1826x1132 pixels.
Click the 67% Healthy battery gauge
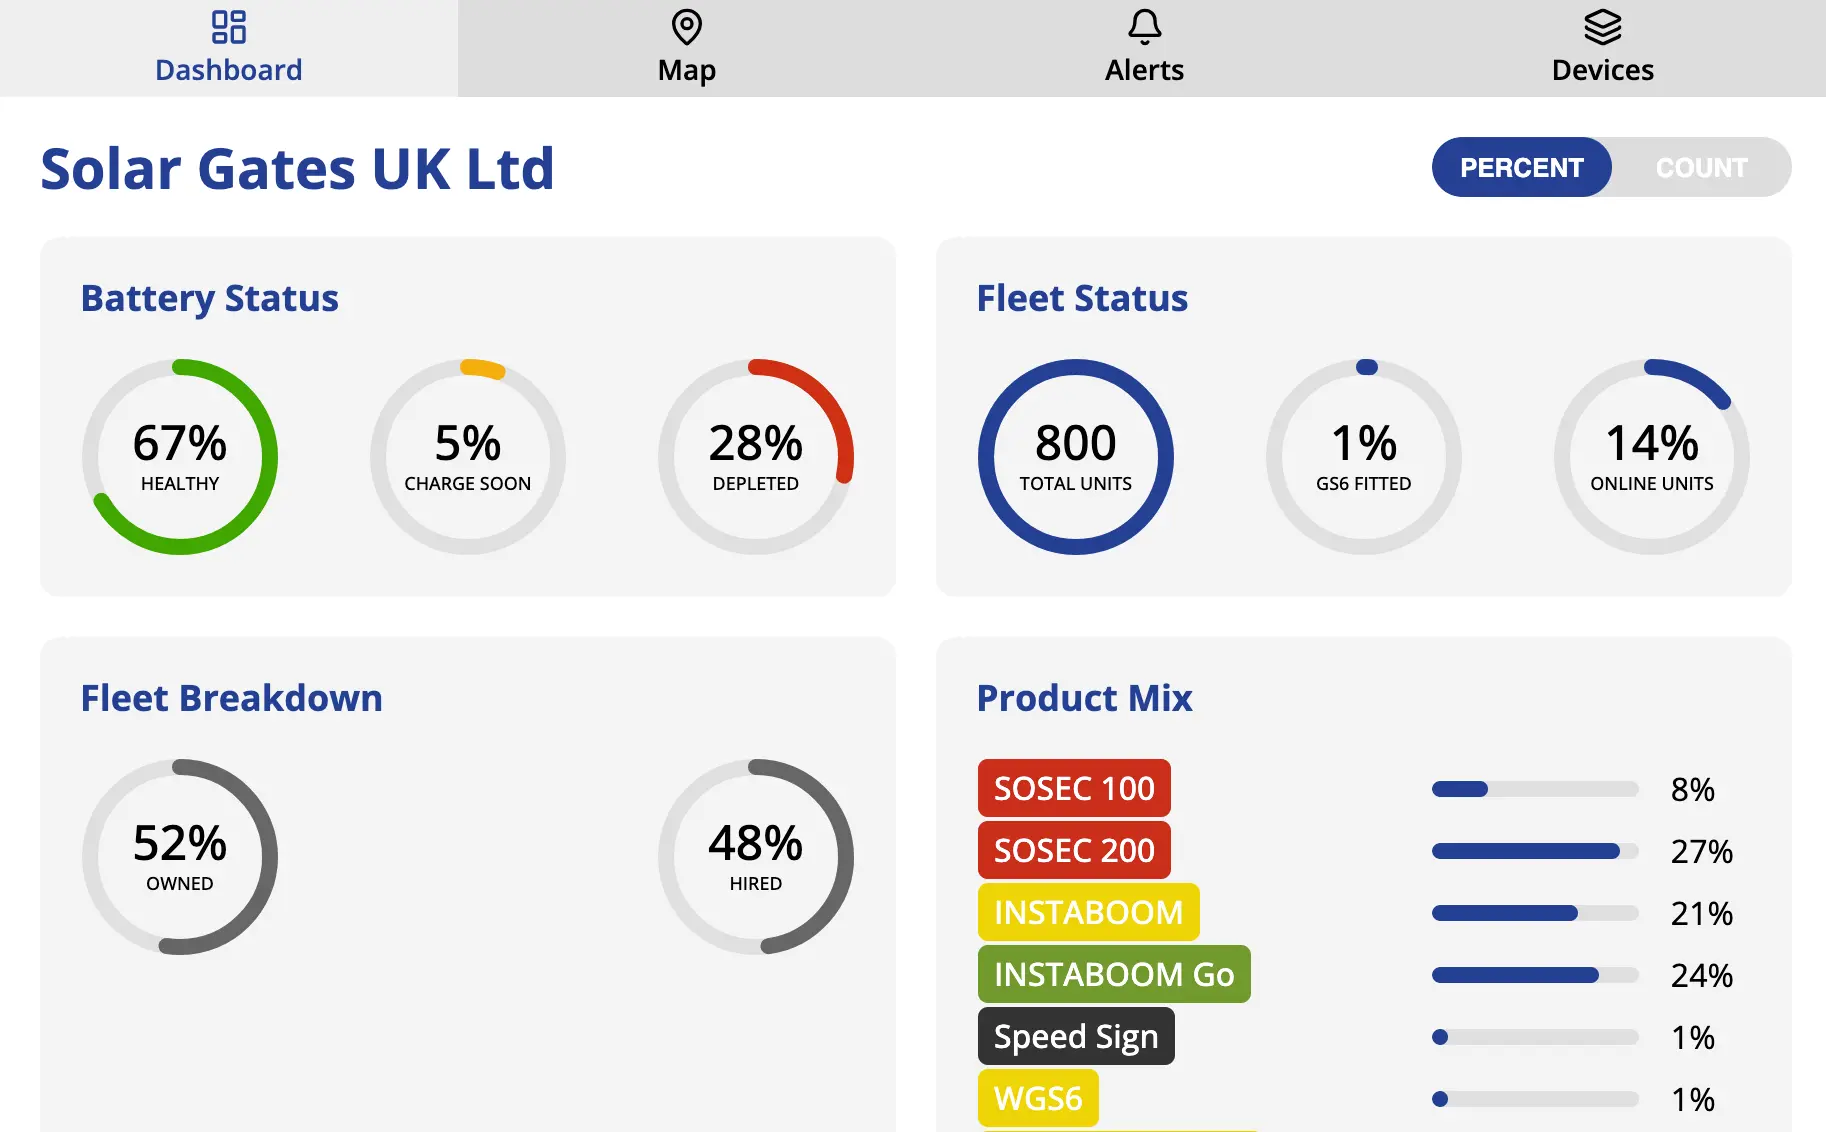click(x=180, y=457)
